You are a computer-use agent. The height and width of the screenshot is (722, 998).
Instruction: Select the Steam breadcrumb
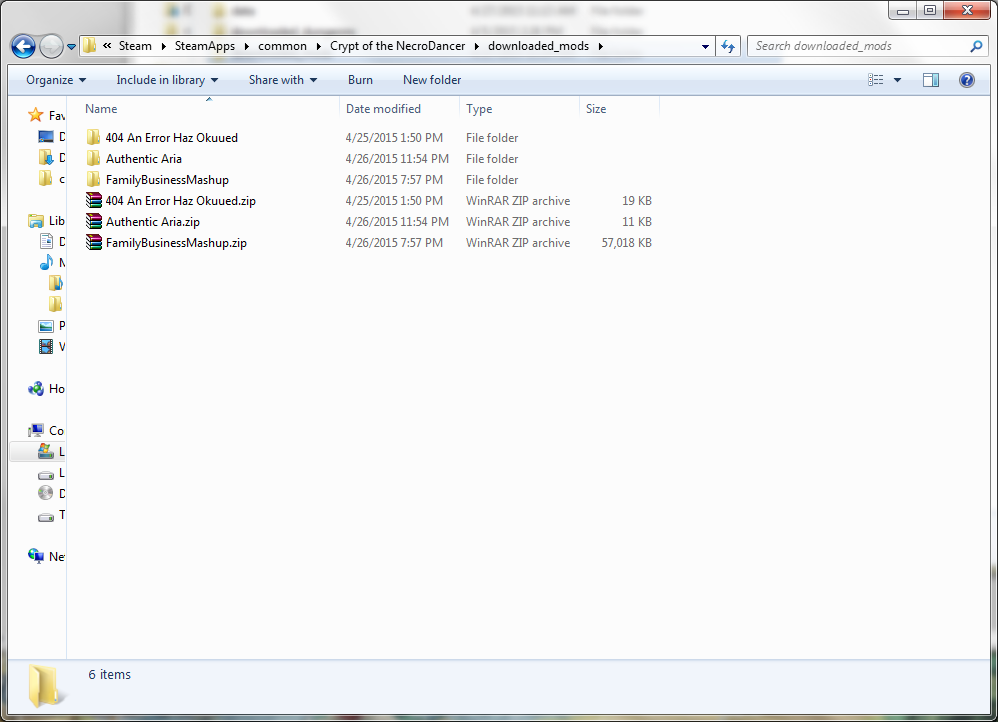[x=135, y=46]
